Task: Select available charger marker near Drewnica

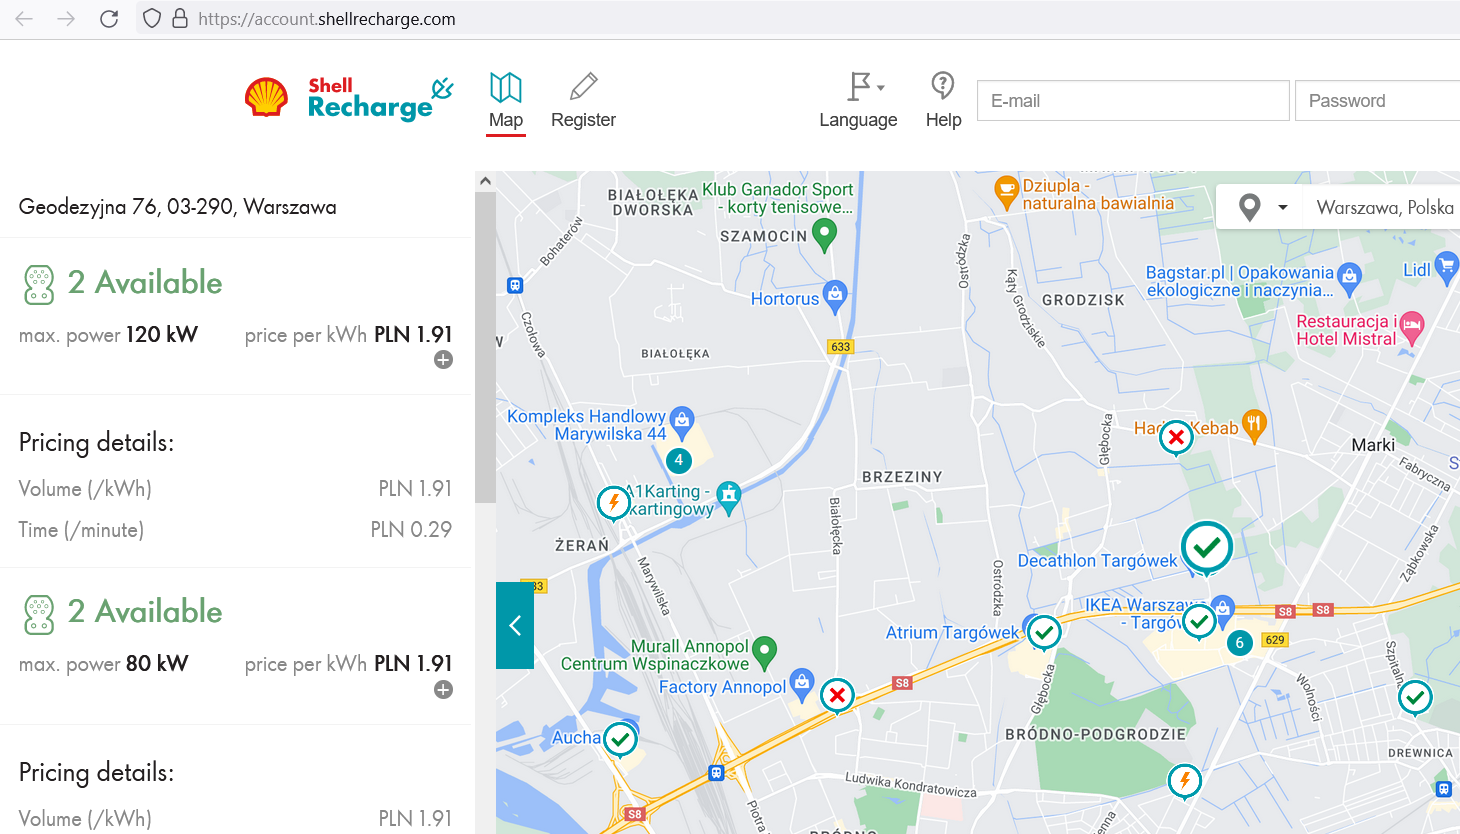Action: click(x=1415, y=697)
